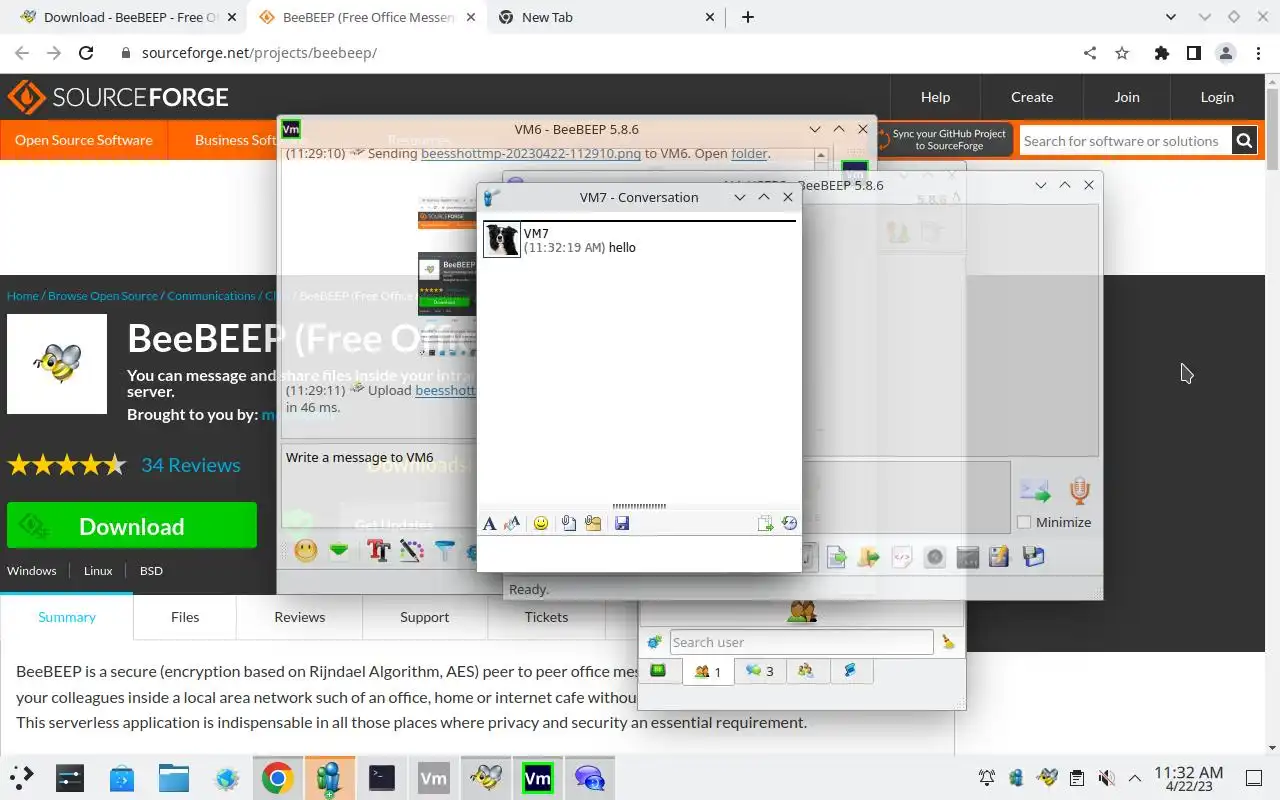Open the green icon tab in user panel

pos(658,671)
